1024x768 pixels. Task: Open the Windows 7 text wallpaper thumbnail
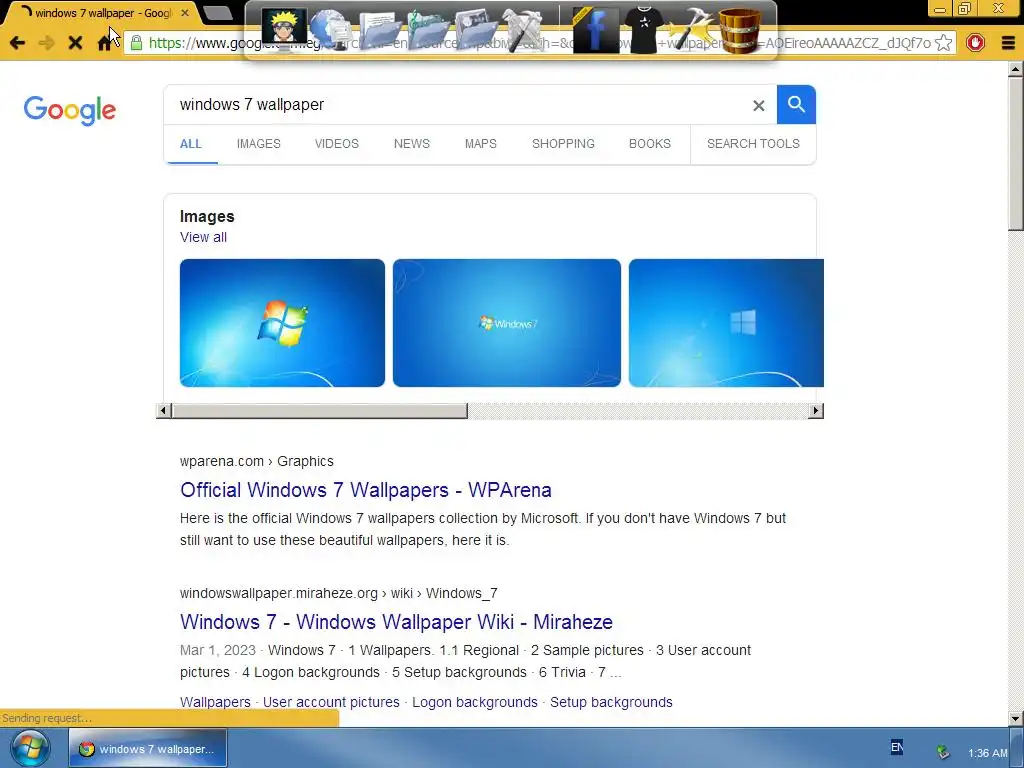click(x=507, y=323)
